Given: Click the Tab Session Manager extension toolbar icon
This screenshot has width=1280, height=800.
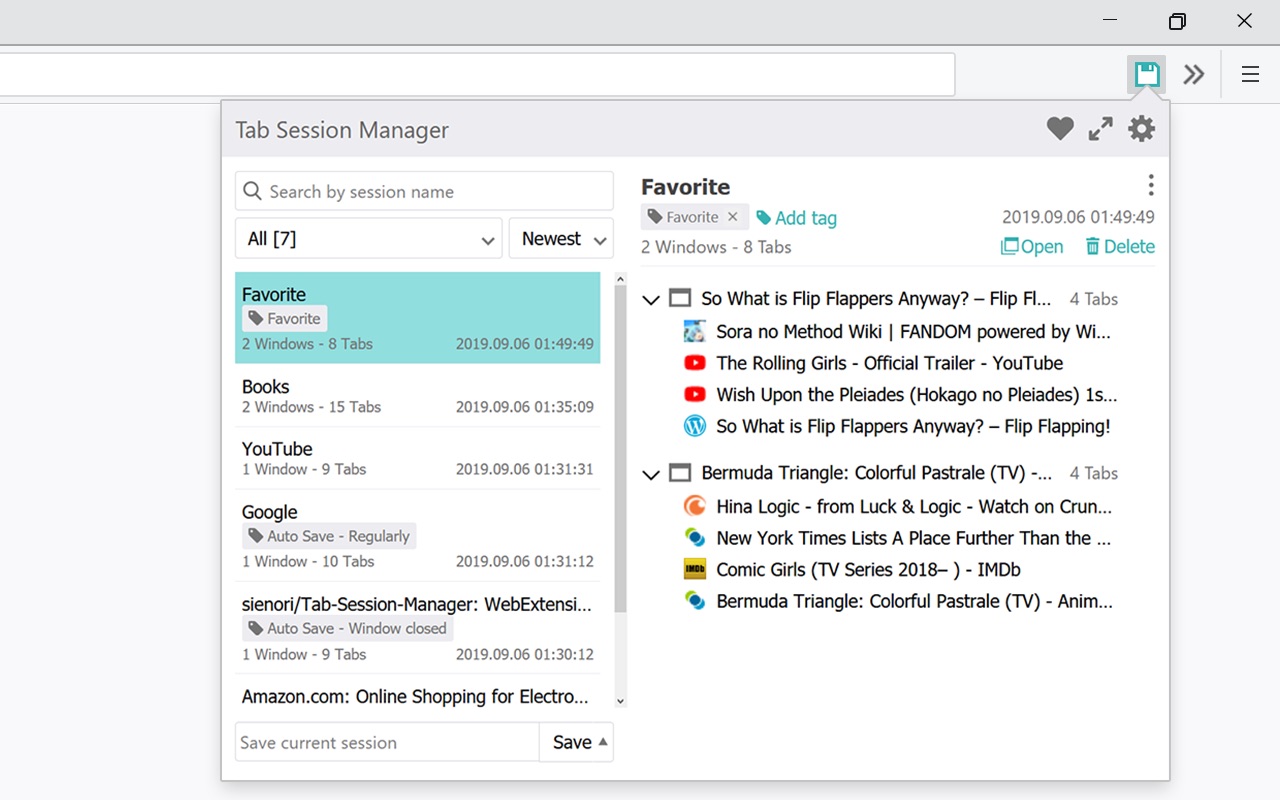Looking at the screenshot, I should pos(1146,73).
